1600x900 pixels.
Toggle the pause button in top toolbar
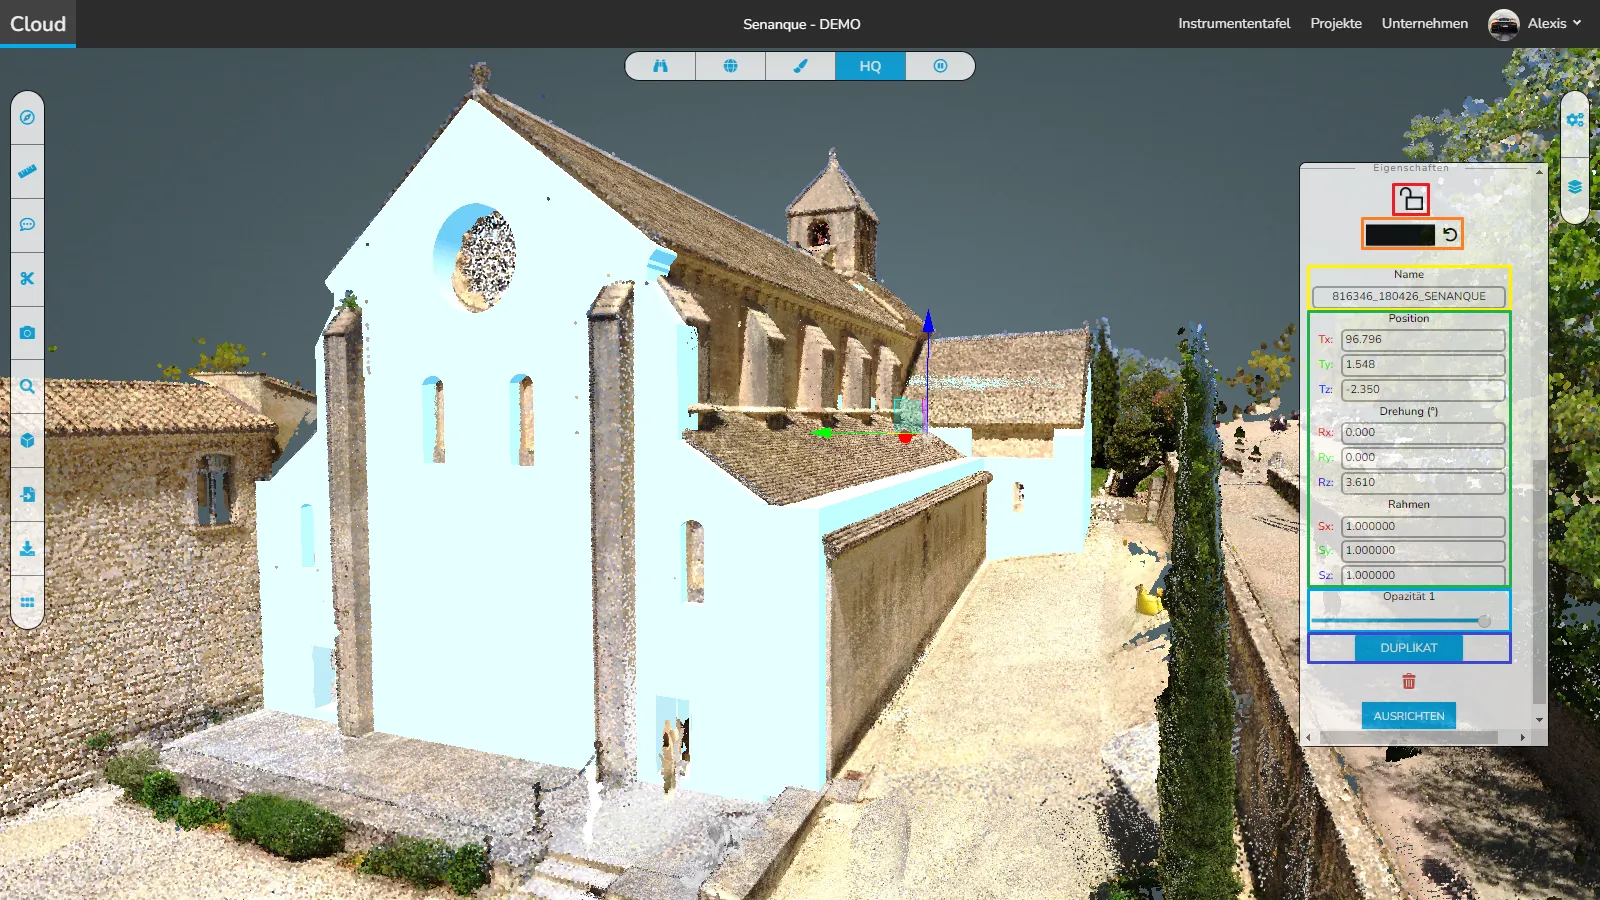[x=940, y=66]
